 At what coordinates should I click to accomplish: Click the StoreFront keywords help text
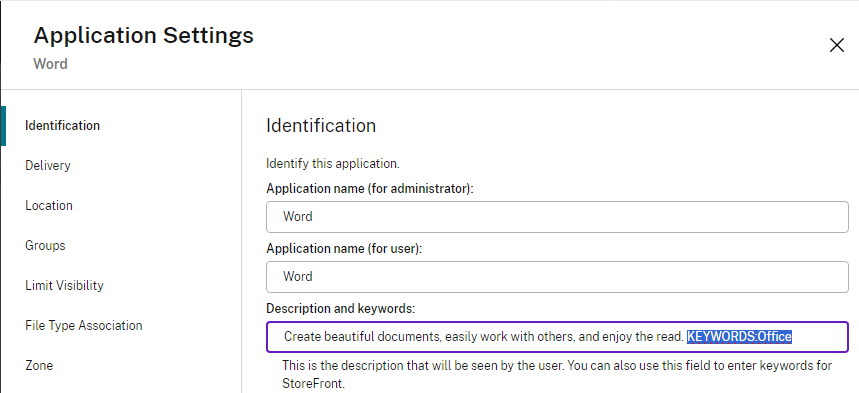(x=557, y=374)
